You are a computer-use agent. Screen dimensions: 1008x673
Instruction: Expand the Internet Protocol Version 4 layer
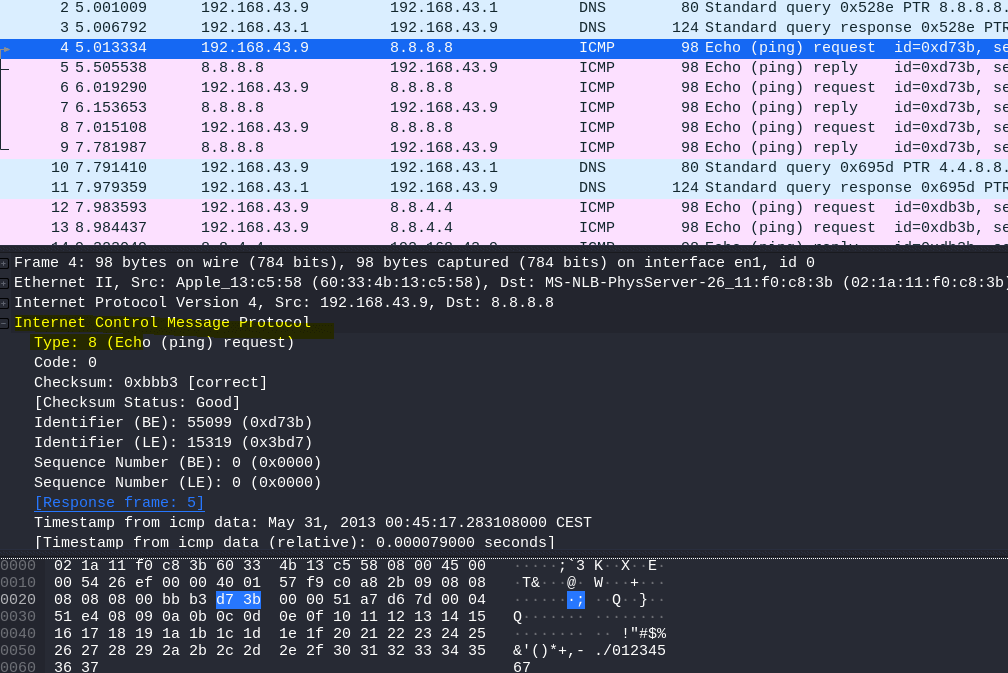(x=4, y=303)
